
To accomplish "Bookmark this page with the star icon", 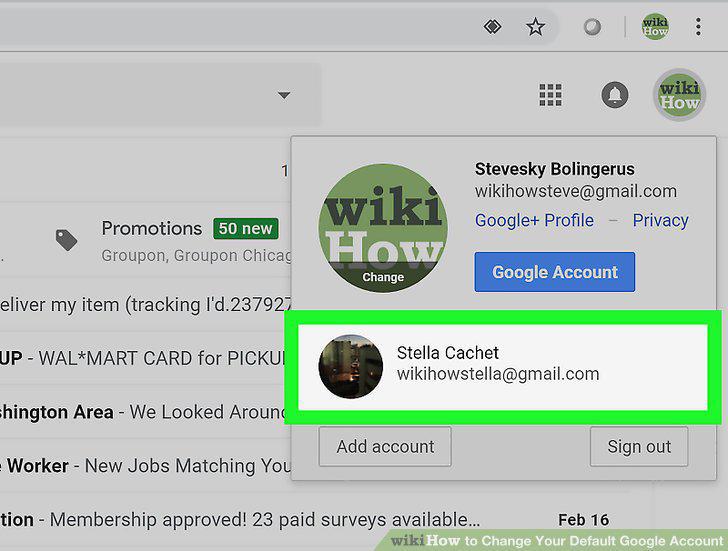I will (535, 27).
